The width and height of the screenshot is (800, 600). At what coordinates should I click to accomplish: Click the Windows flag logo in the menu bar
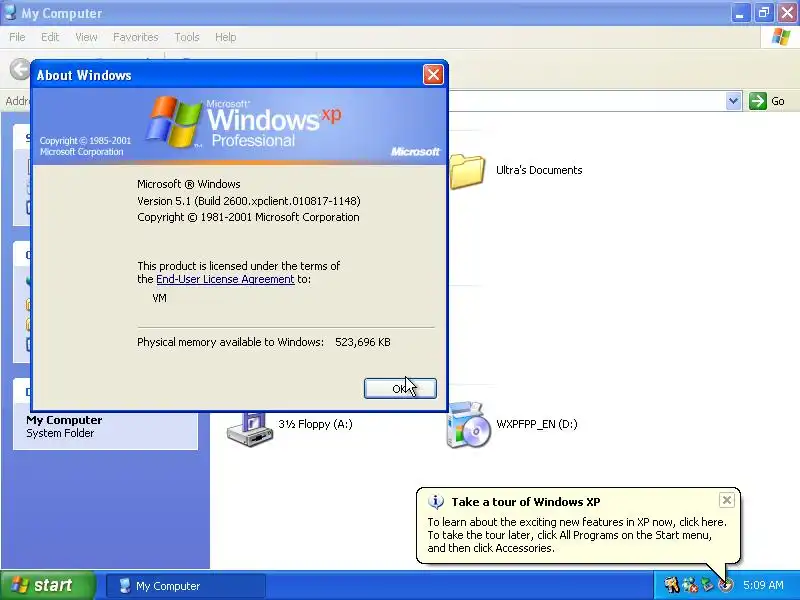pyautogui.click(x=781, y=37)
